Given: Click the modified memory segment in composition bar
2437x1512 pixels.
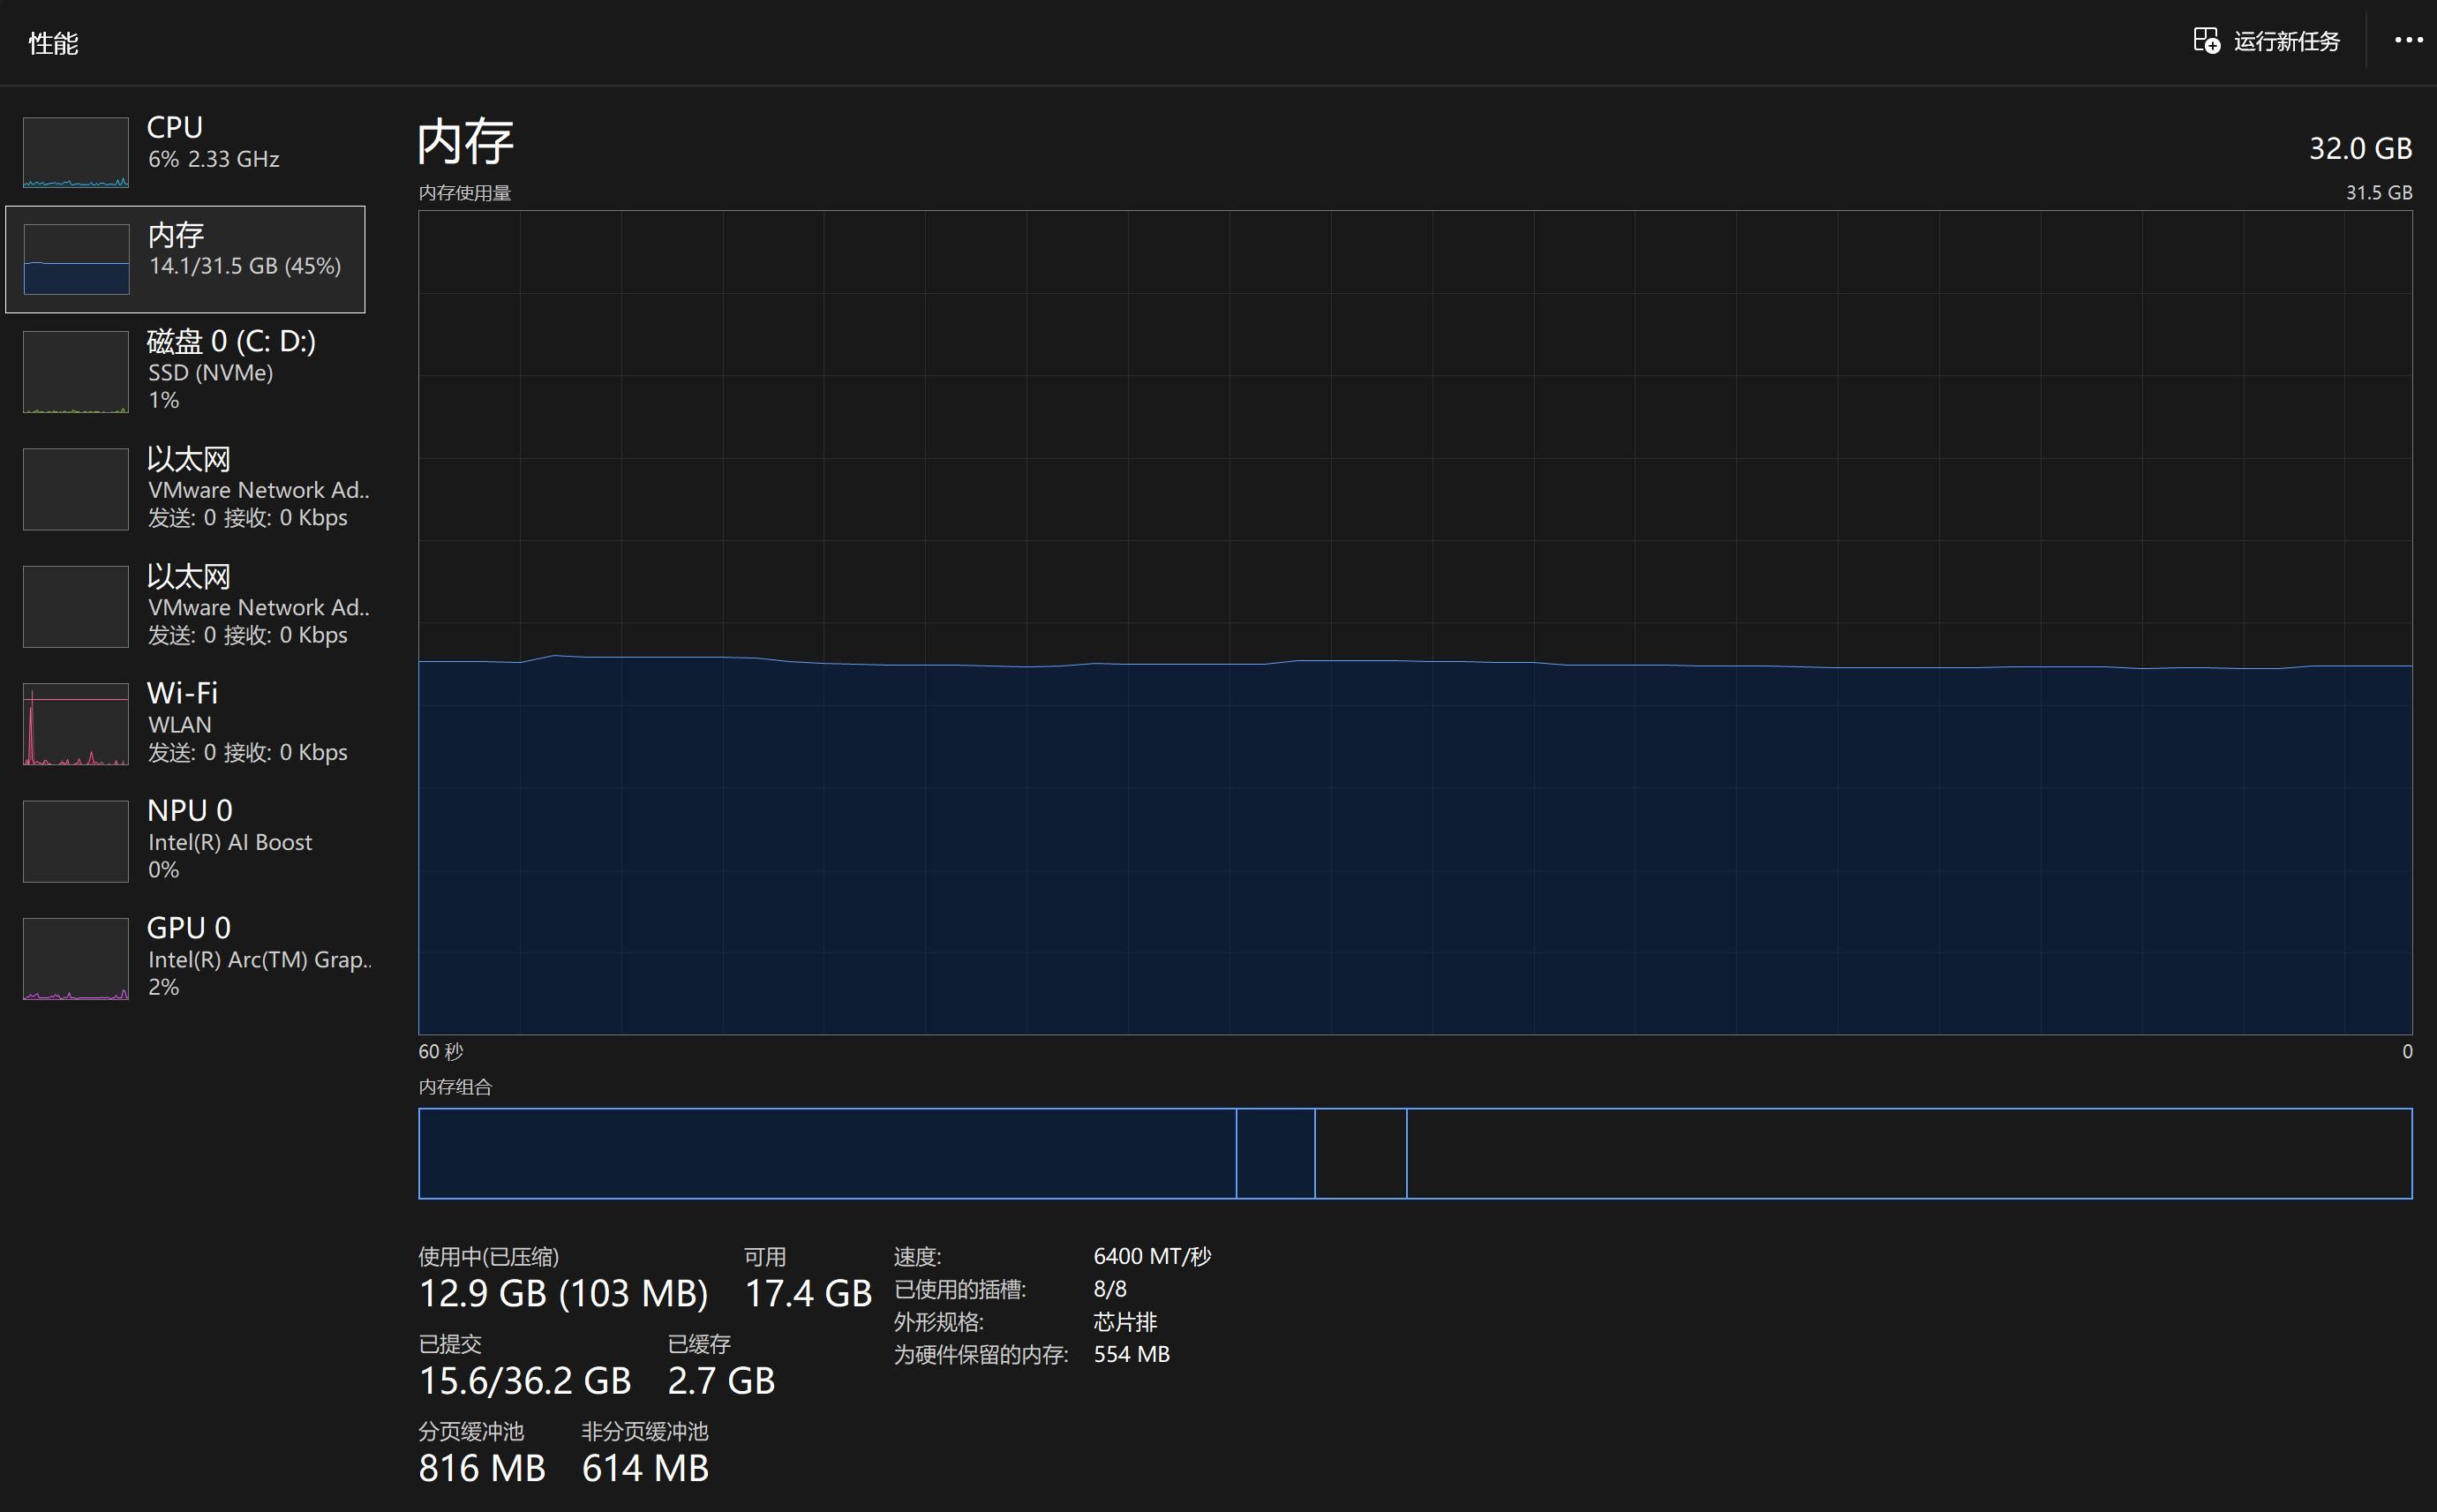Looking at the screenshot, I should [x=1275, y=1153].
